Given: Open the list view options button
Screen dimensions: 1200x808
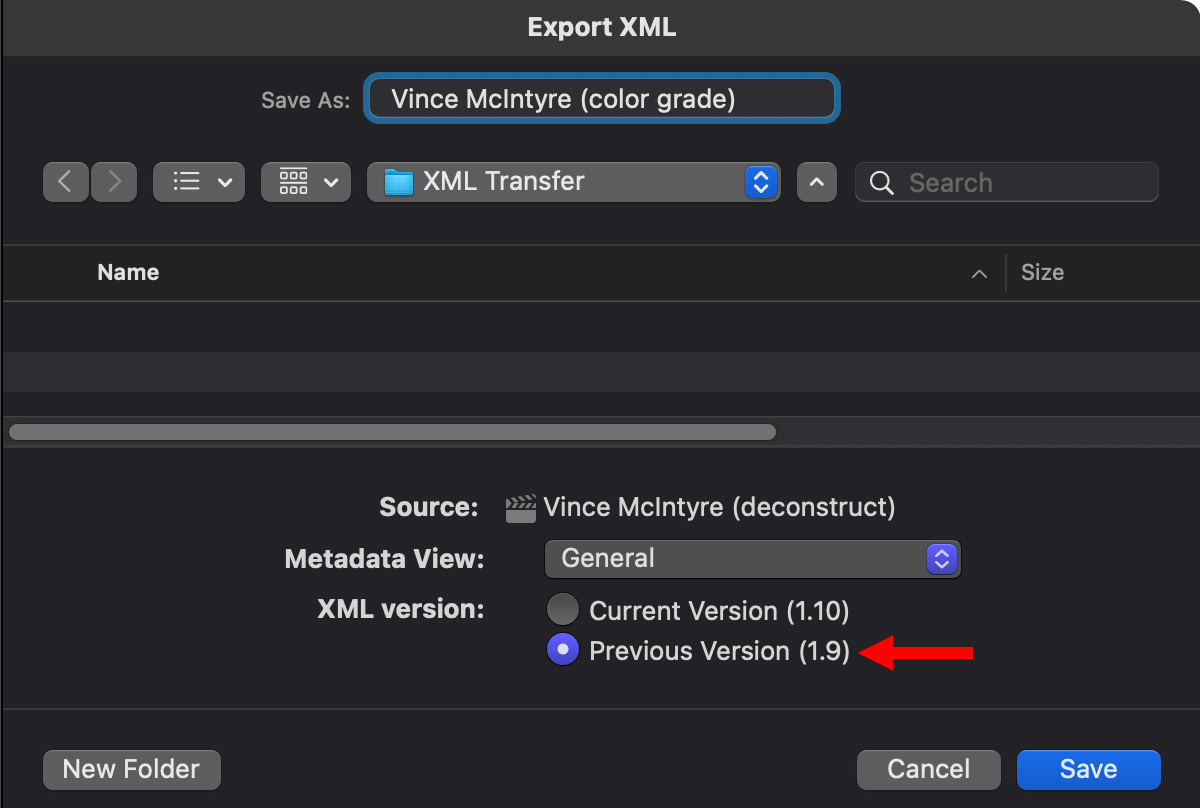Looking at the screenshot, I should (x=199, y=182).
